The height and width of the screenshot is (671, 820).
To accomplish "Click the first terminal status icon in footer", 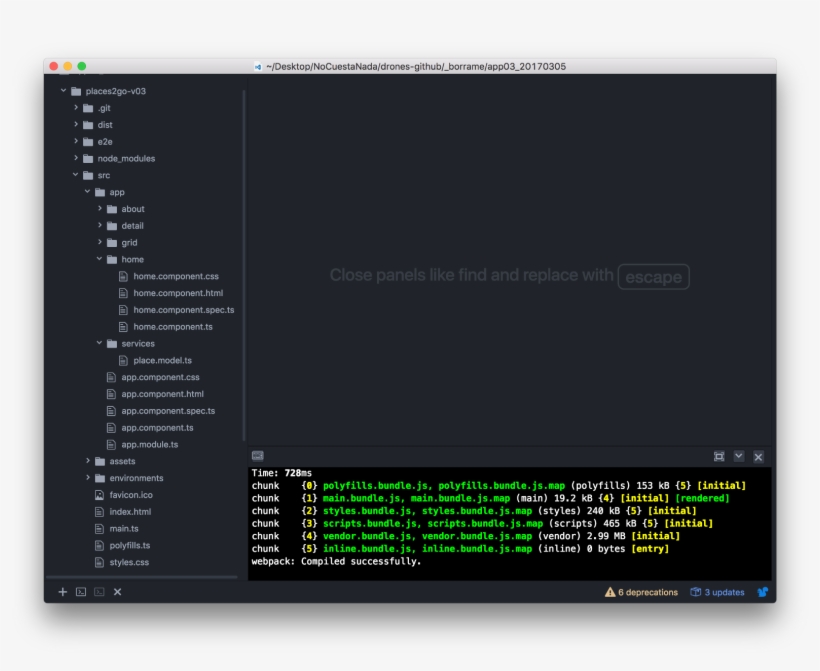I will 81,591.
